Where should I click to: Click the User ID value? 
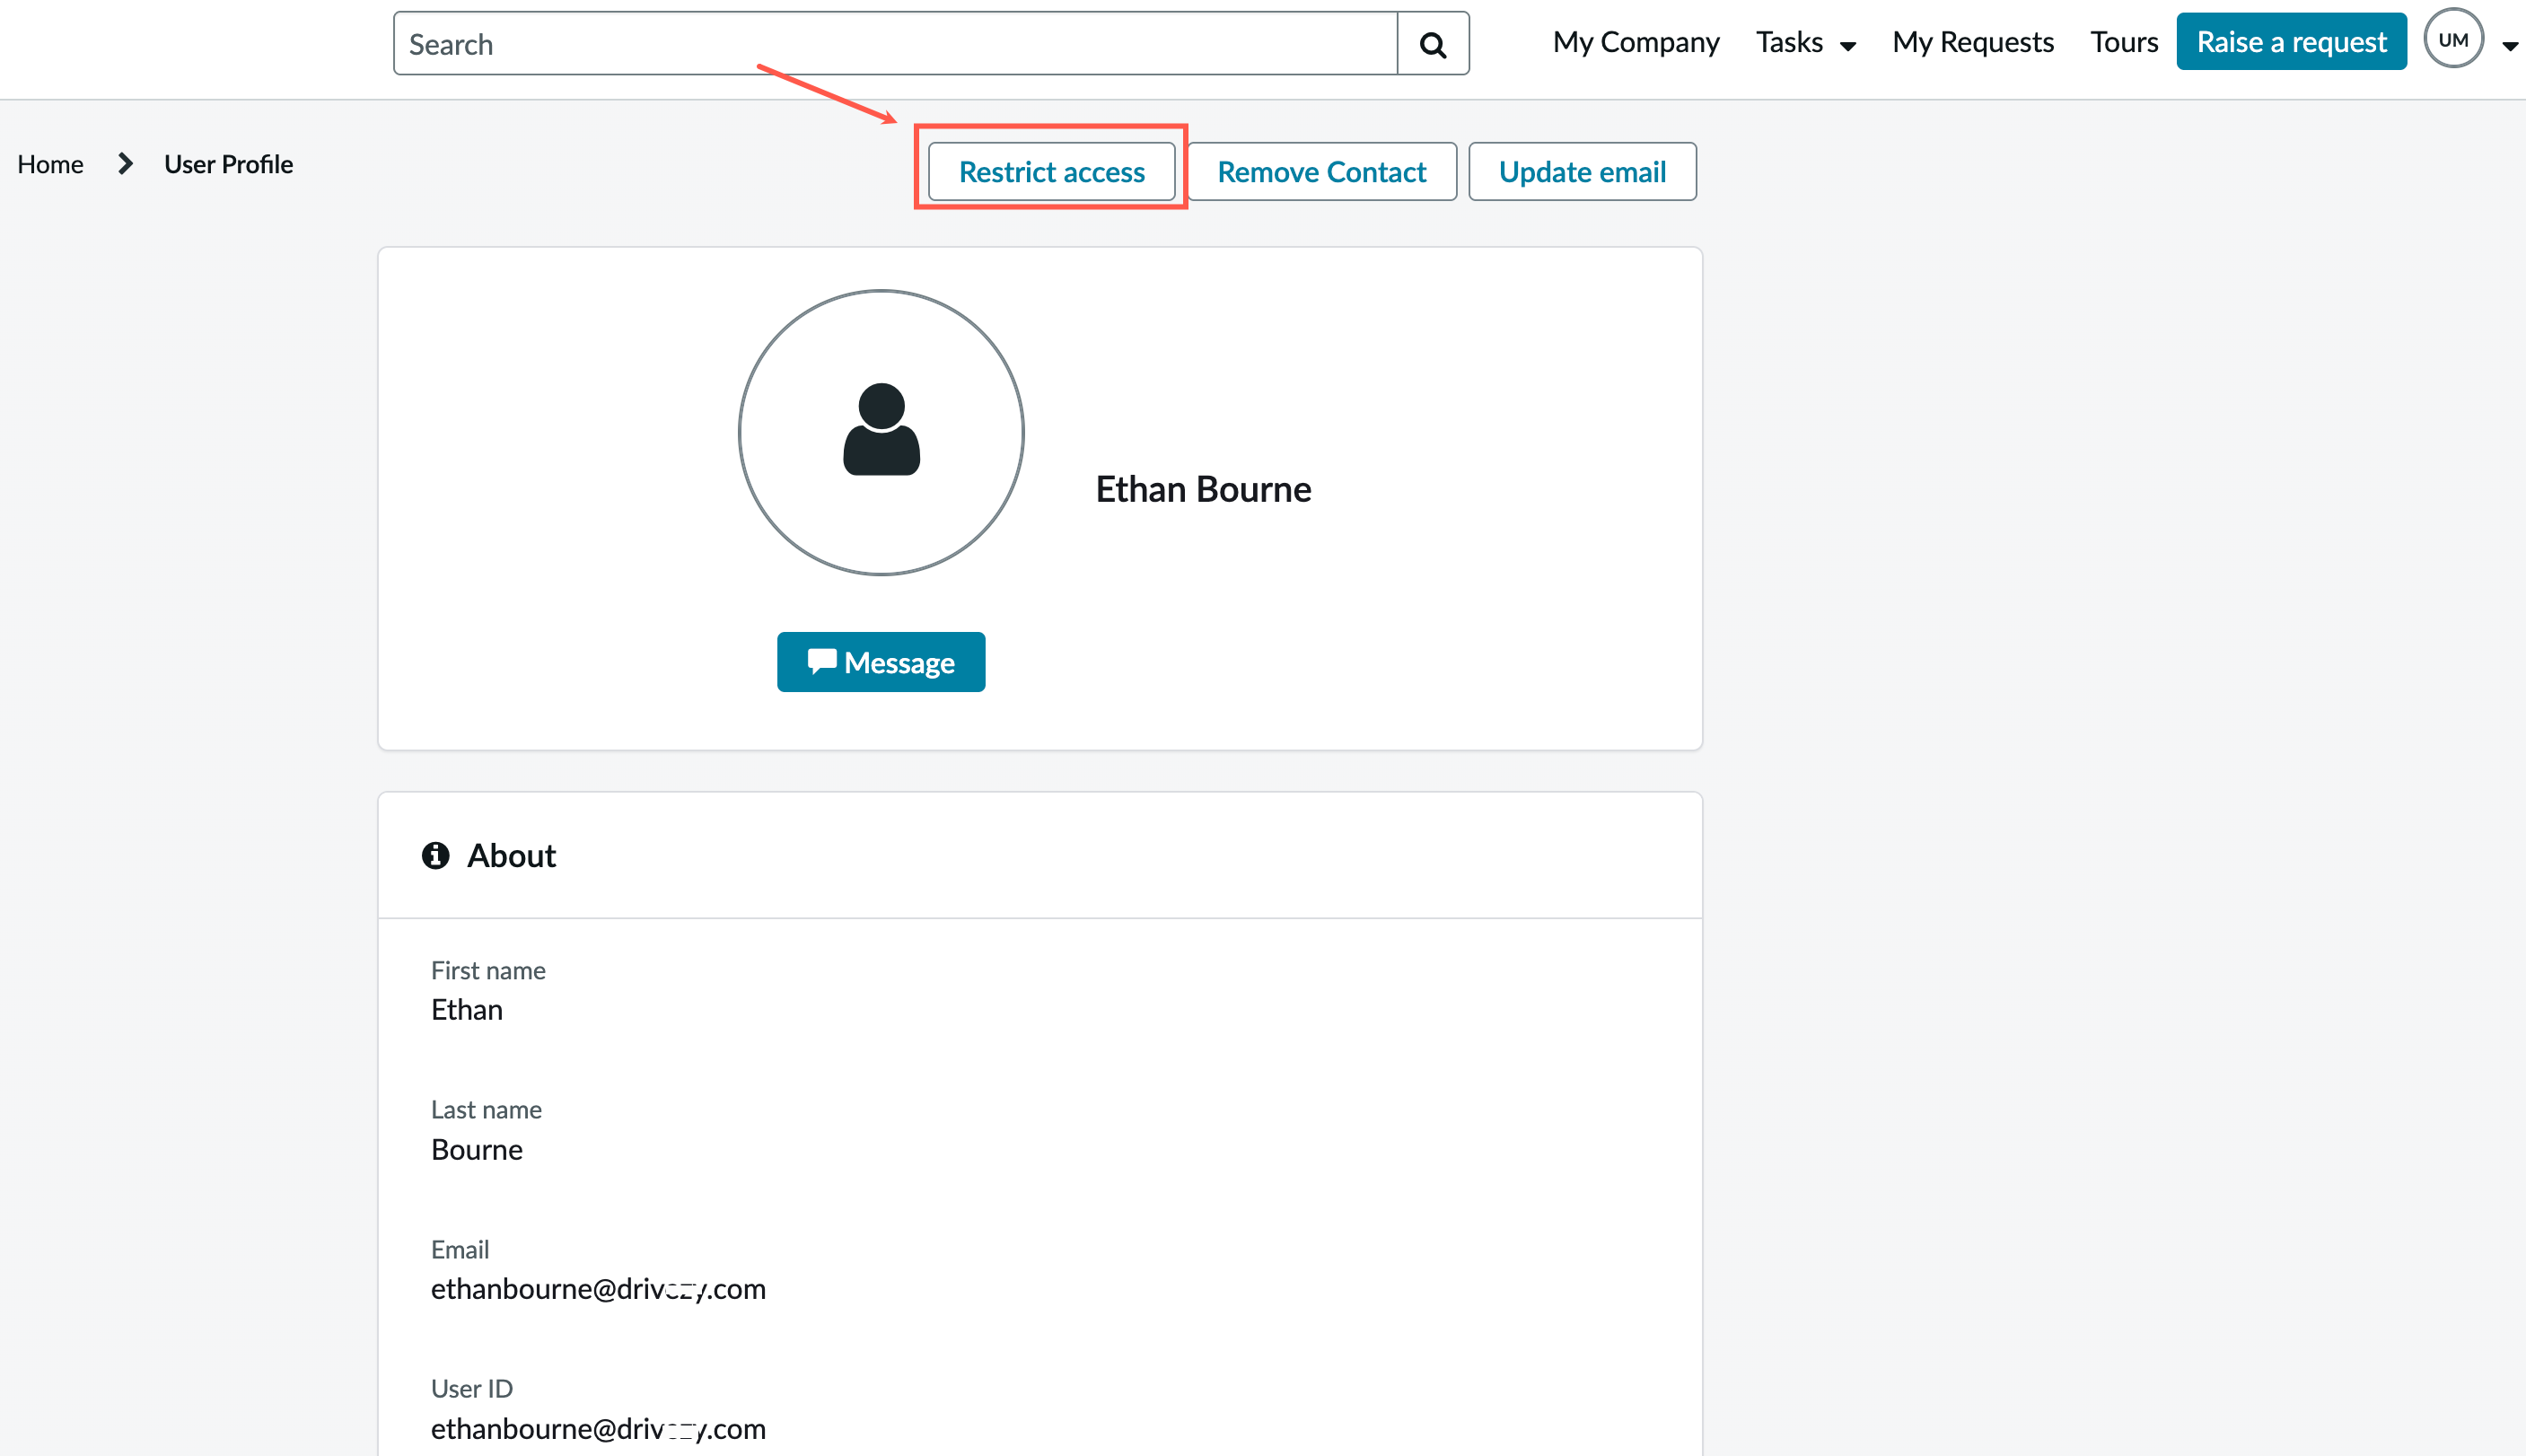[598, 1429]
